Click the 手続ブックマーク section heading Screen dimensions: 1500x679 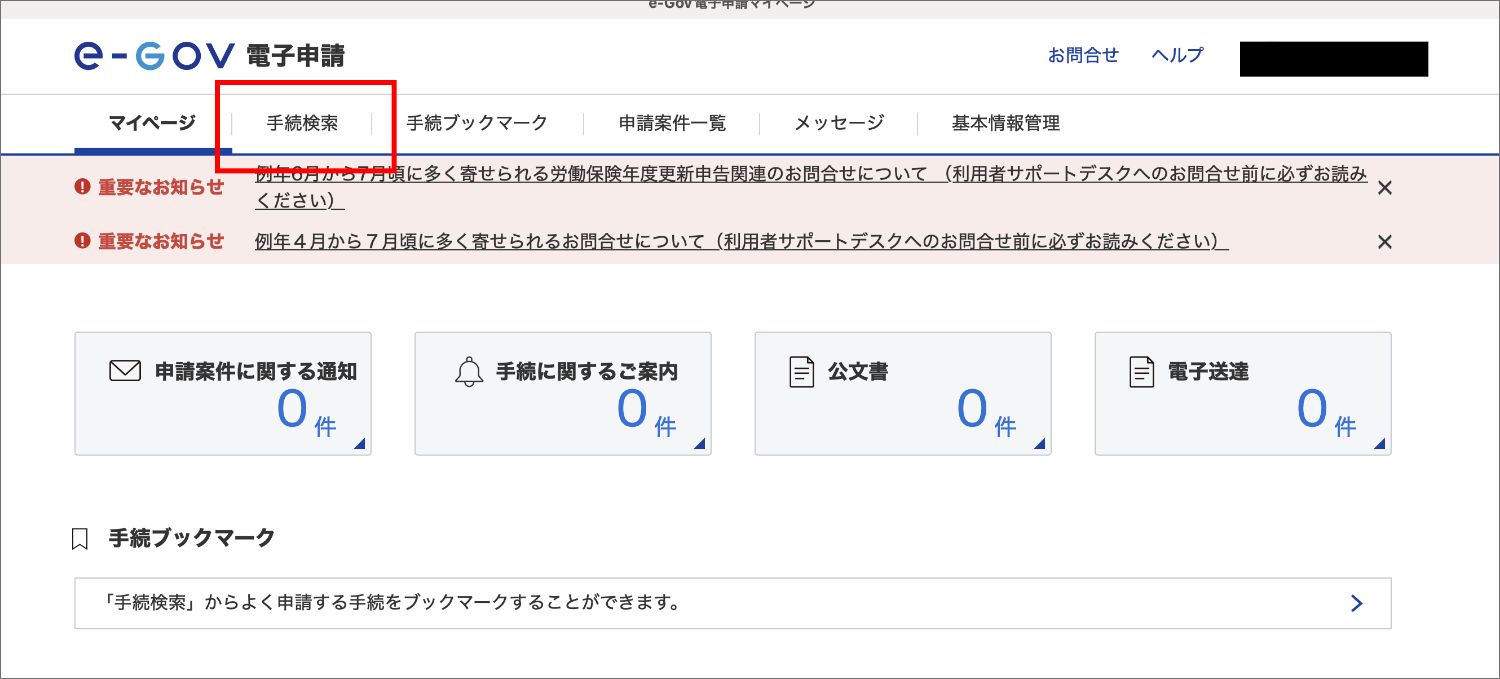click(191, 538)
